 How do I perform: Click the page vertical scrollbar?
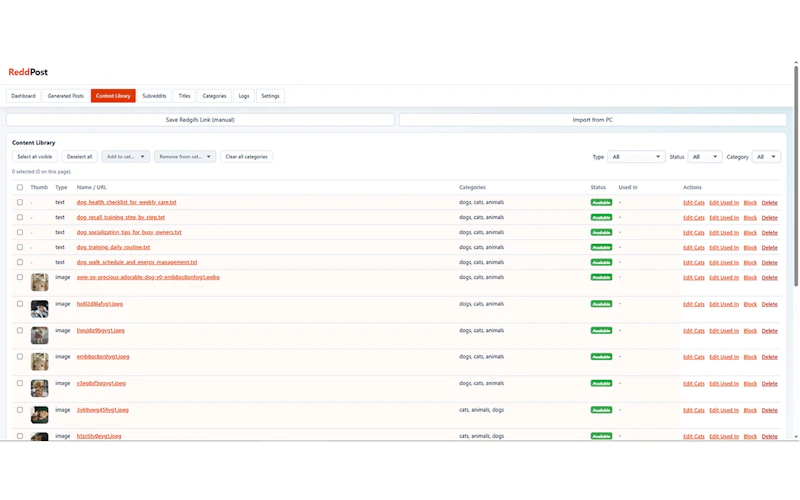(x=796, y=176)
